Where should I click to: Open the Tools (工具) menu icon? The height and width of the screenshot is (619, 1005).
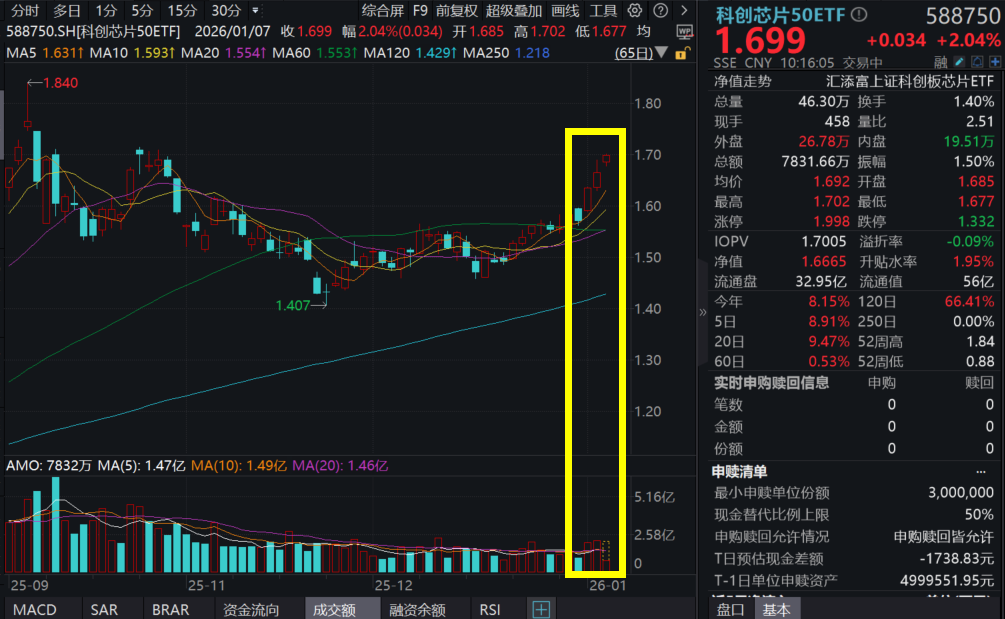[603, 10]
